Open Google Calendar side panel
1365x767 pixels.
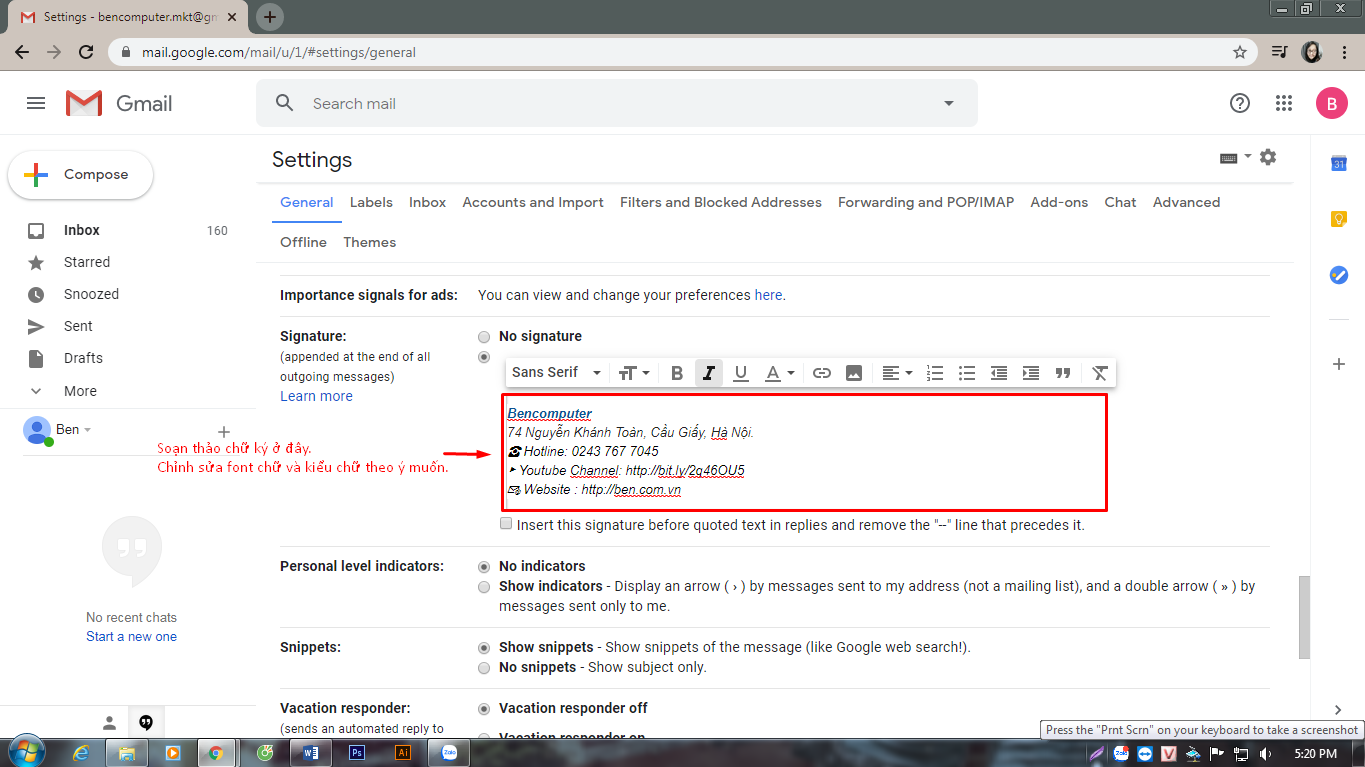[1339, 163]
